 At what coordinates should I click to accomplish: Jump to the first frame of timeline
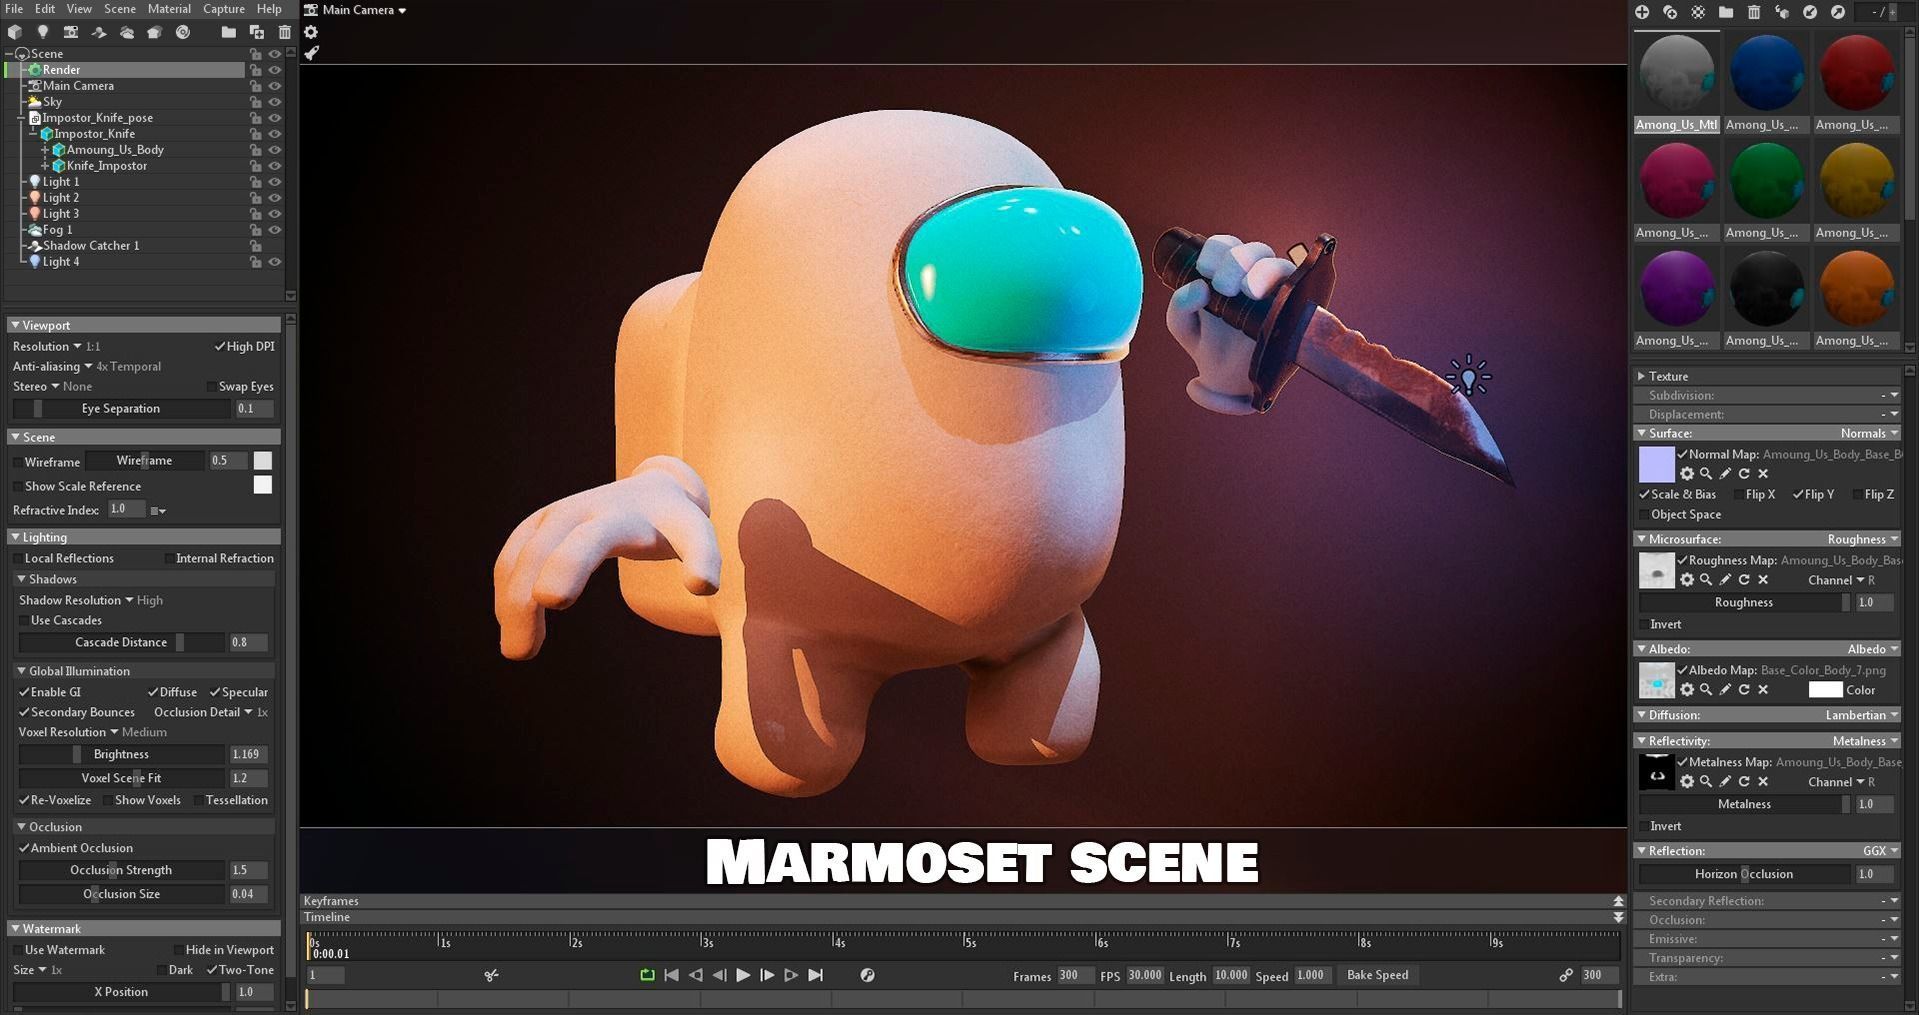(671, 975)
